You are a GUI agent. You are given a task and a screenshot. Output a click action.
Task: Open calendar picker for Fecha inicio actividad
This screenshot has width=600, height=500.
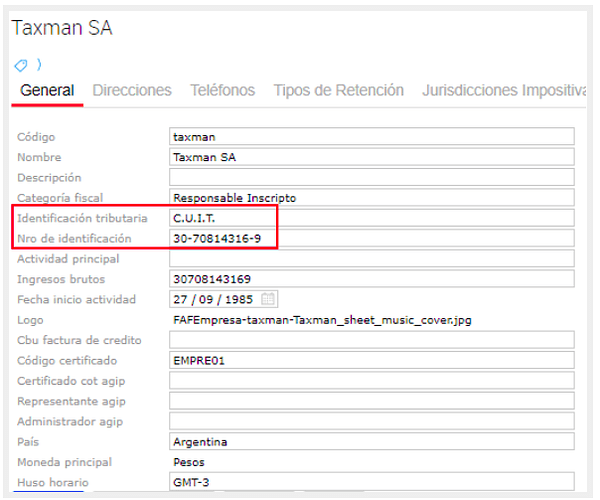[x=268, y=299]
